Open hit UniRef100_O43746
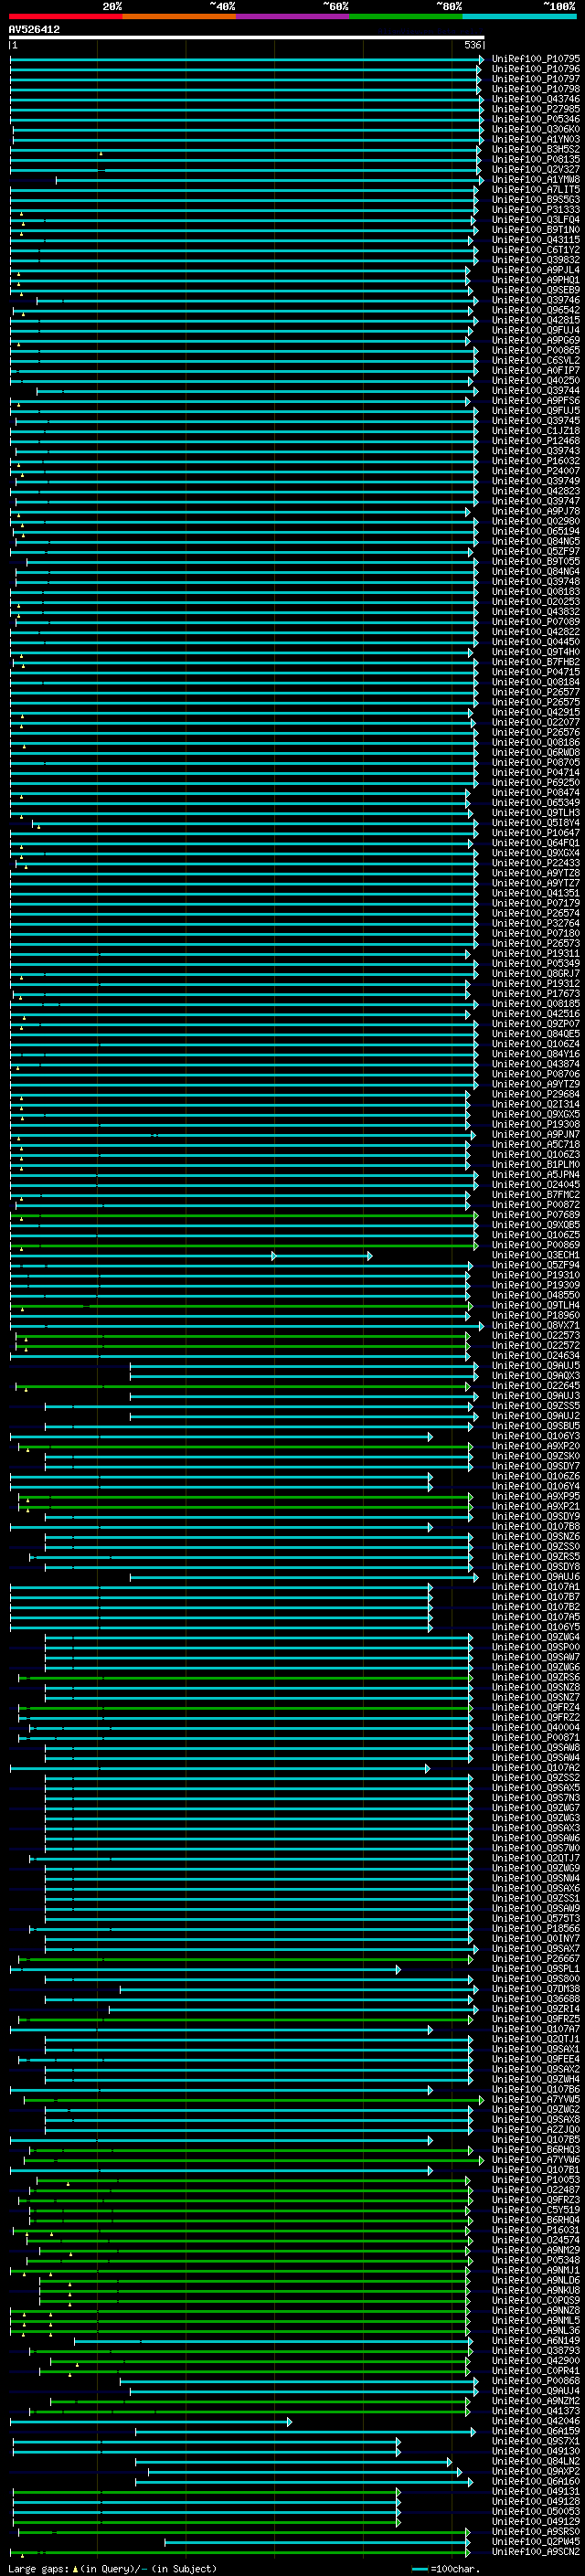This screenshot has height=2576, width=585. (x=536, y=99)
